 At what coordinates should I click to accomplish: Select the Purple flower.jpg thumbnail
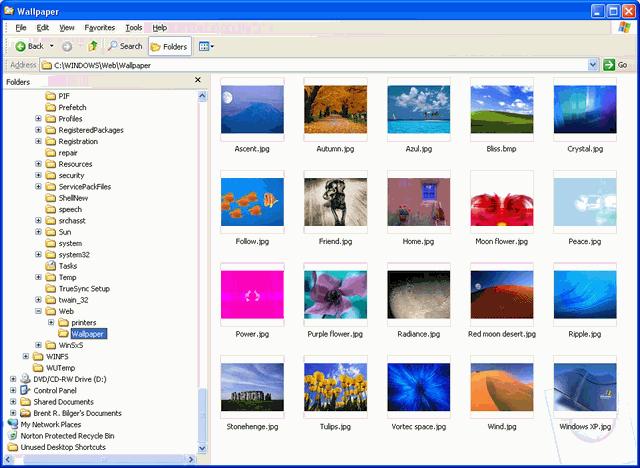[x=335, y=294]
